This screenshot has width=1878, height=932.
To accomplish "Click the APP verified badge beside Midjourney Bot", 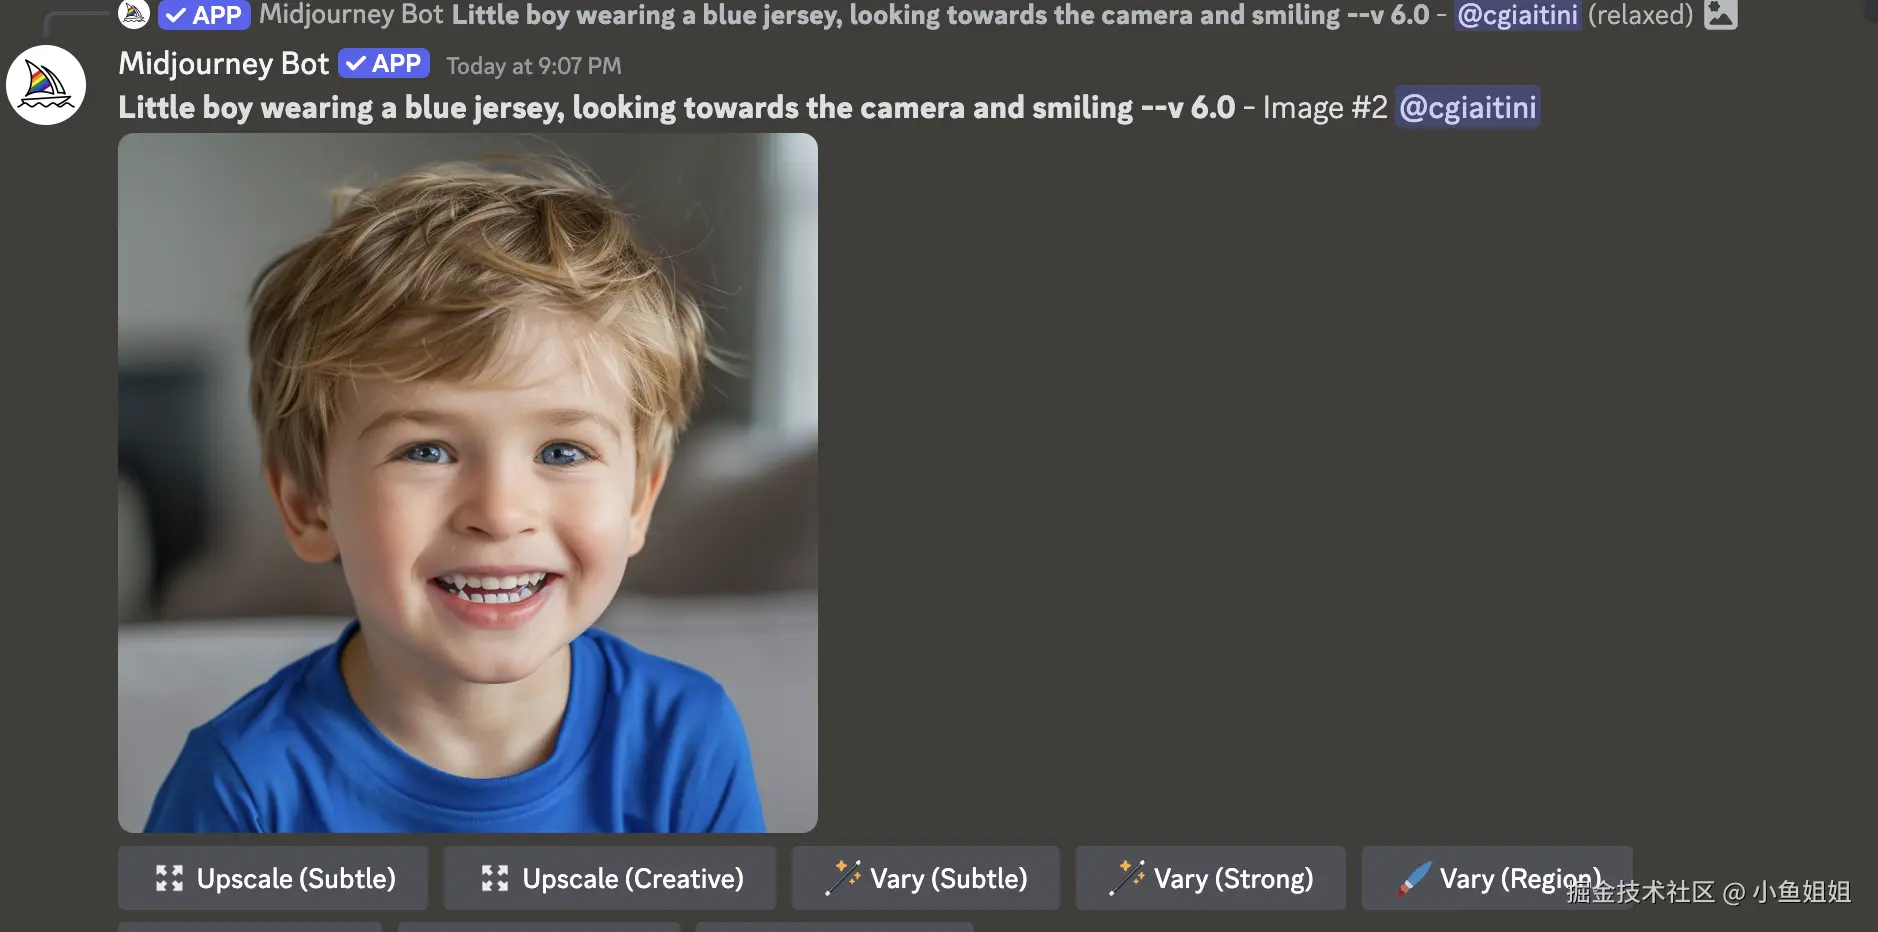I will [384, 64].
